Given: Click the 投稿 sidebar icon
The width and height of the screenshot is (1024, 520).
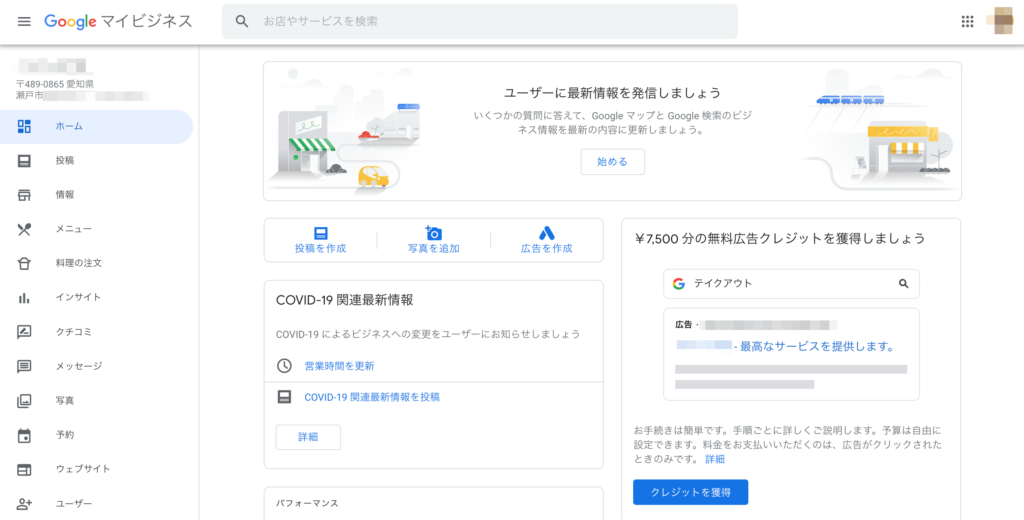Looking at the screenshot, I should pyautogui.click(x=24, y=161).
